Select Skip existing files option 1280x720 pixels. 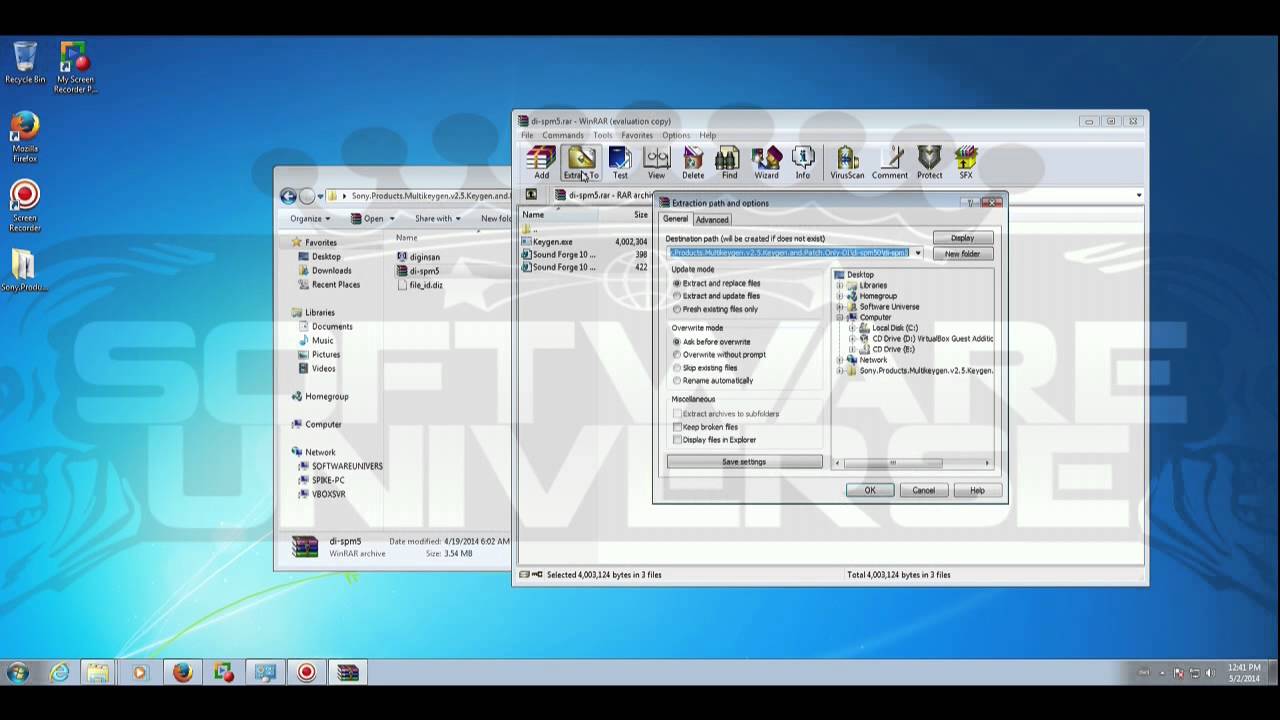(x=705, y=368)
